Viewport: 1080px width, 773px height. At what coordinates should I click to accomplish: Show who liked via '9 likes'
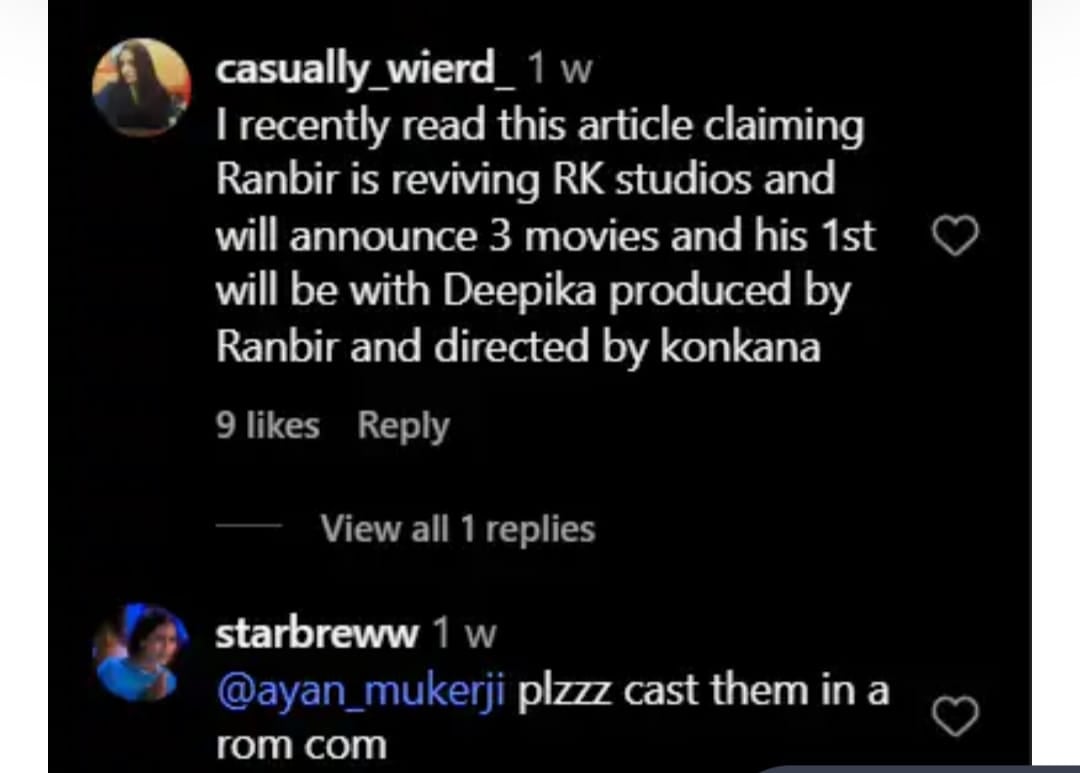point(267,425)
